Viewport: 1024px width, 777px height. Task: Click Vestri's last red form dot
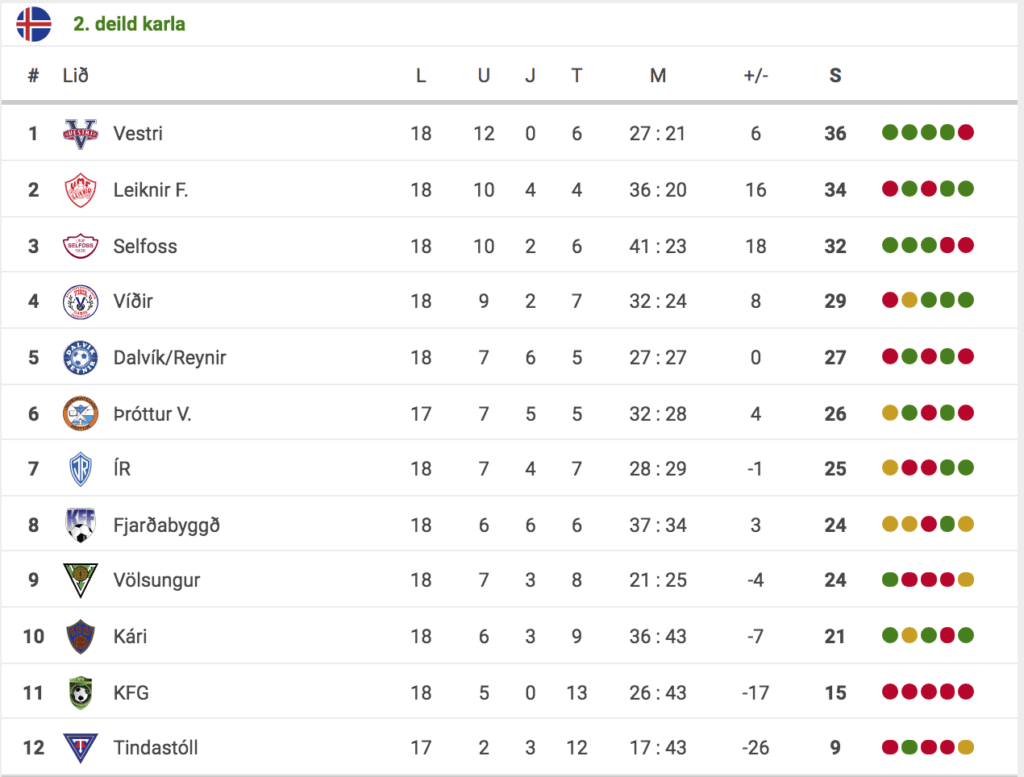(x=966, y=133)
